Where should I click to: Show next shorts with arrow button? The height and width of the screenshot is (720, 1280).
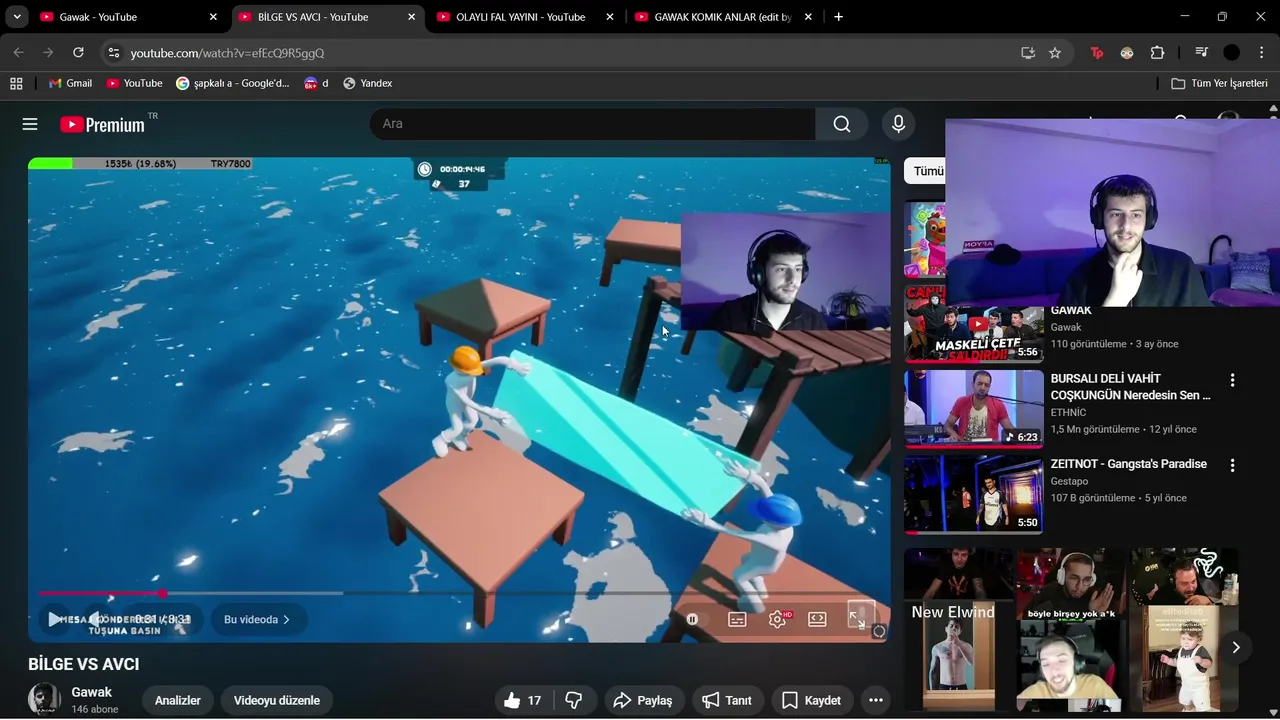click(x=1236, y=647)
